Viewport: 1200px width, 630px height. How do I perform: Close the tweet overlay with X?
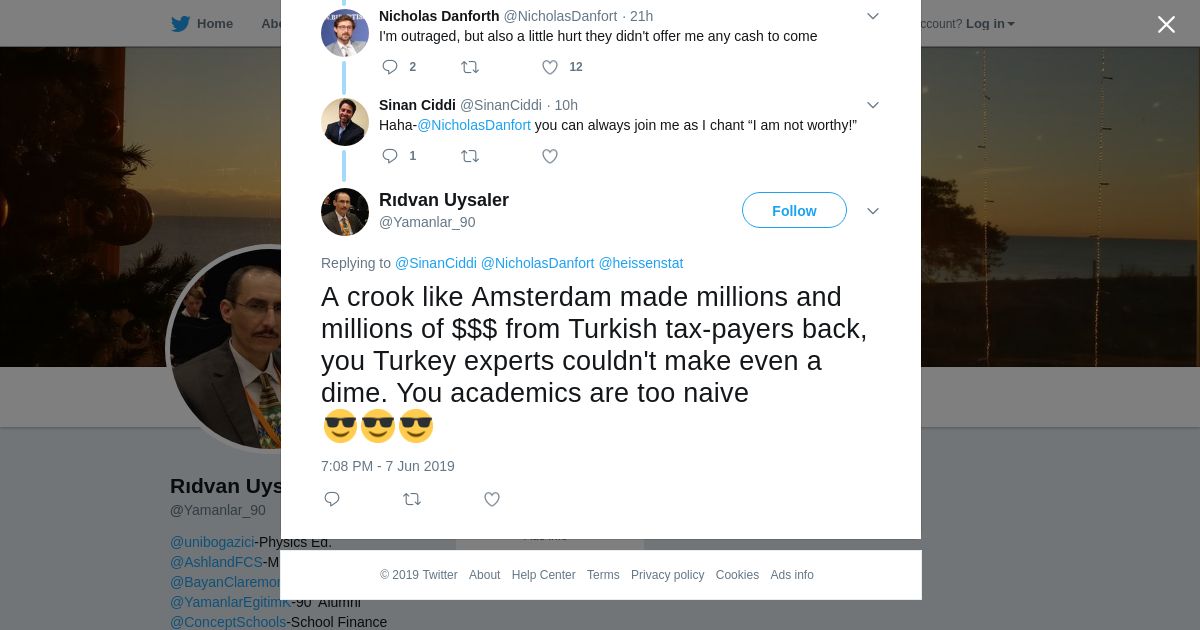1166,24
